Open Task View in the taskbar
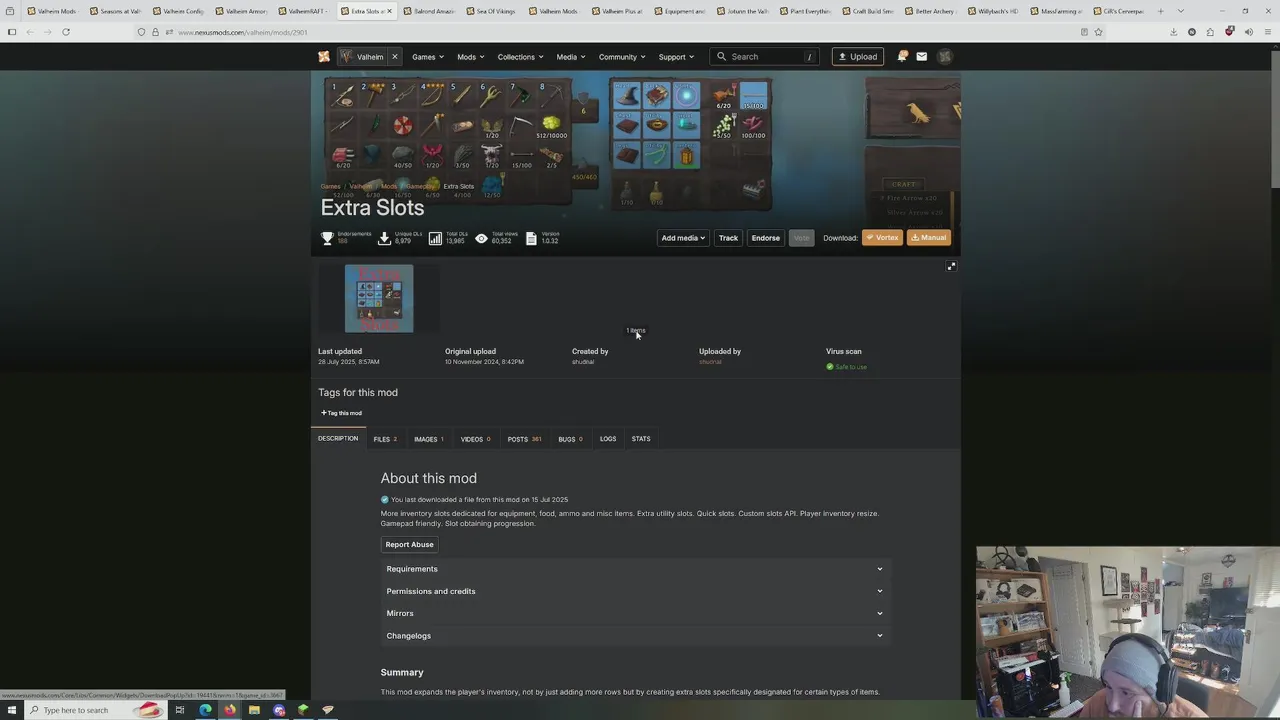Viewport: 1280px width, 720px height. click(179, 710)
